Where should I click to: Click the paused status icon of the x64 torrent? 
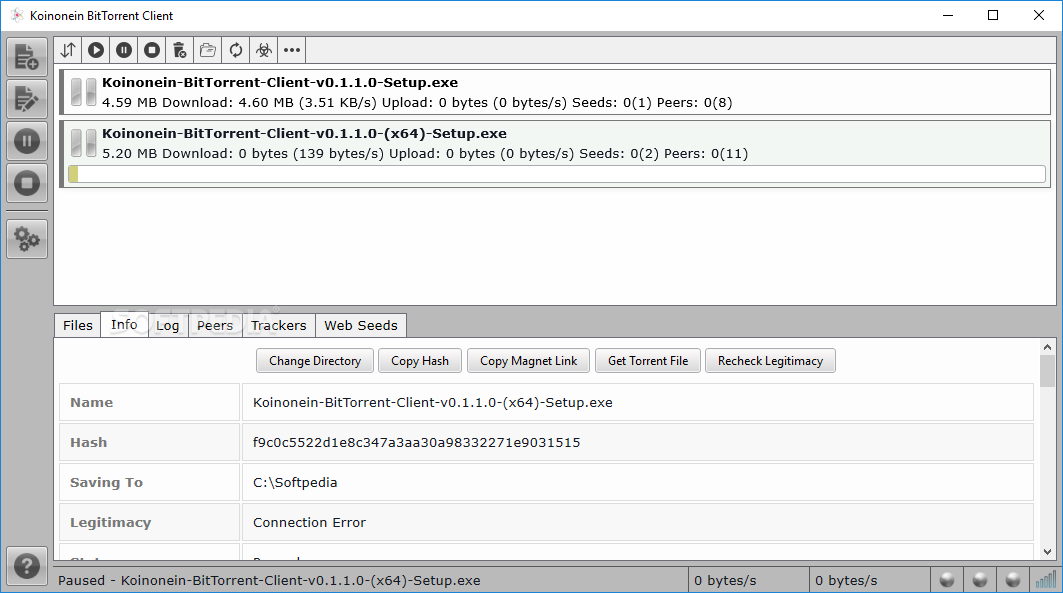pos(83,143)
